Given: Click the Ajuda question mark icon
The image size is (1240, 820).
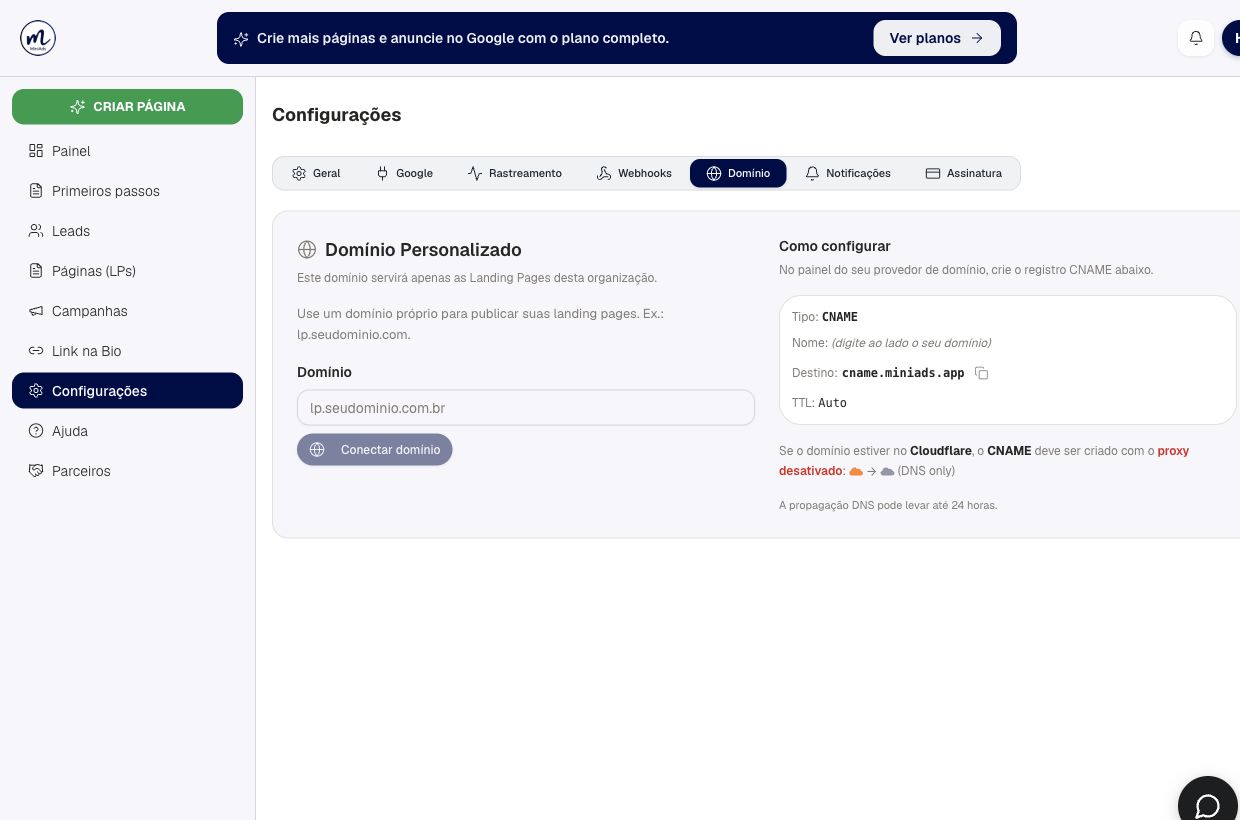Looking at the screenshot, I should click(36, 431).
